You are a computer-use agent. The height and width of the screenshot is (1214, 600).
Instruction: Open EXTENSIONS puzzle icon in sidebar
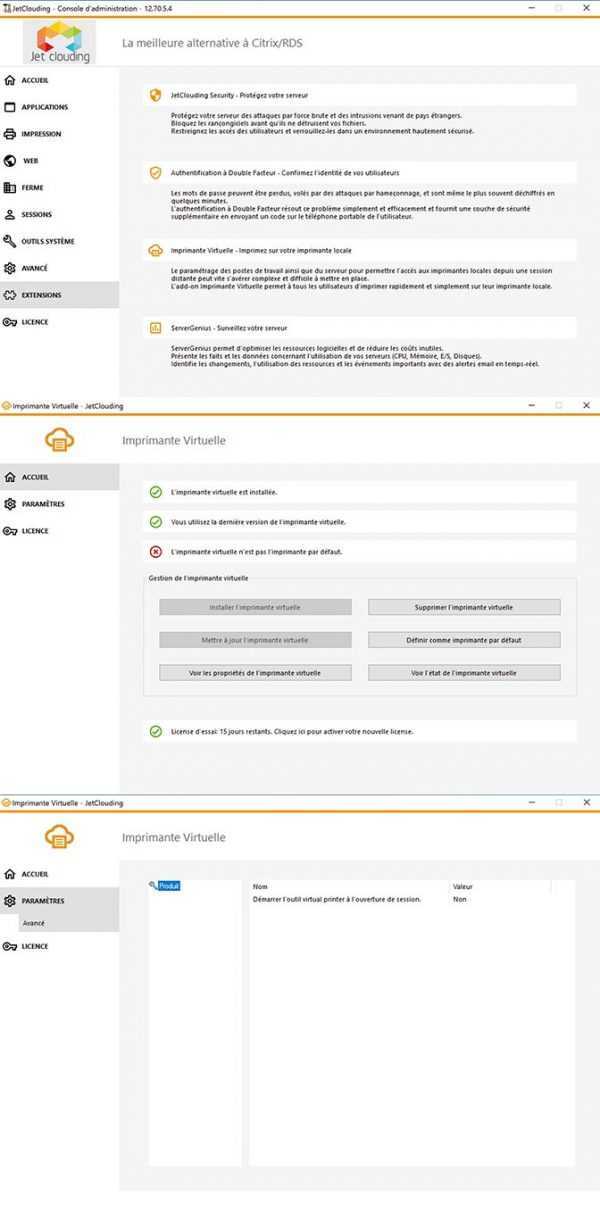point(10,295)
